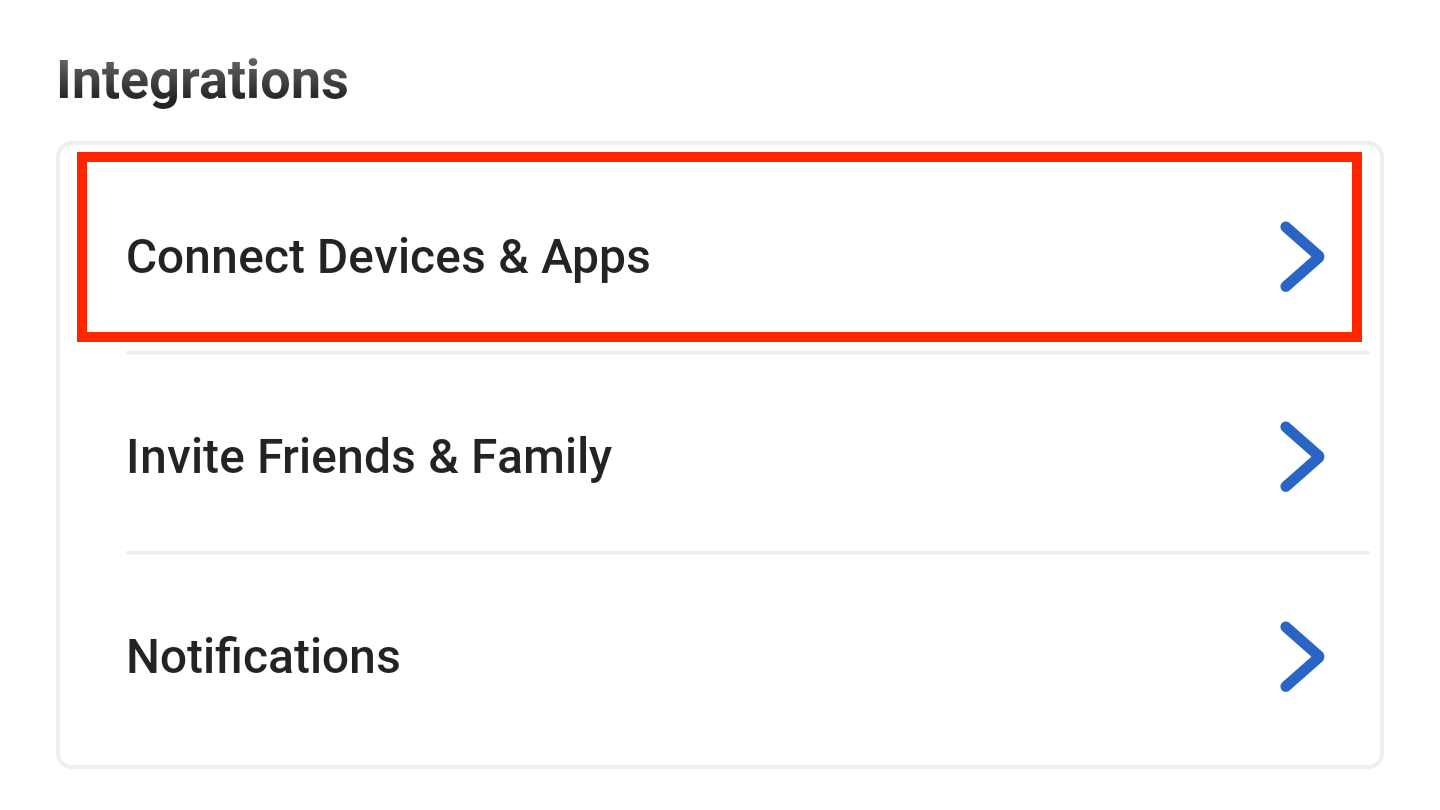This screenshot has height=810, width=1440.
Task: Go to Notifications settings
Action: [263, 657]
